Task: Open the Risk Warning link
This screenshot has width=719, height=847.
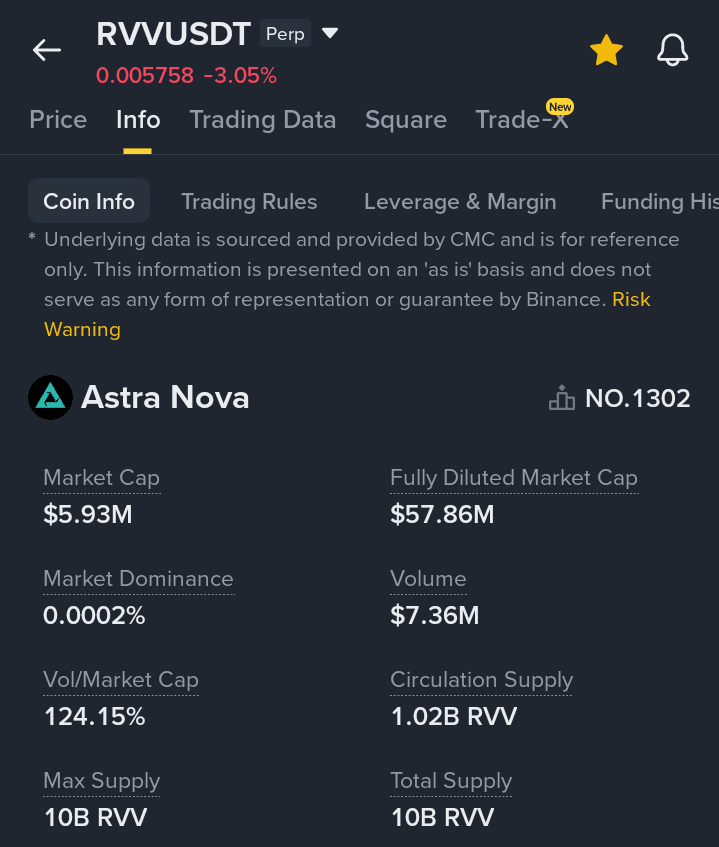Action: [x=347, y=314]
